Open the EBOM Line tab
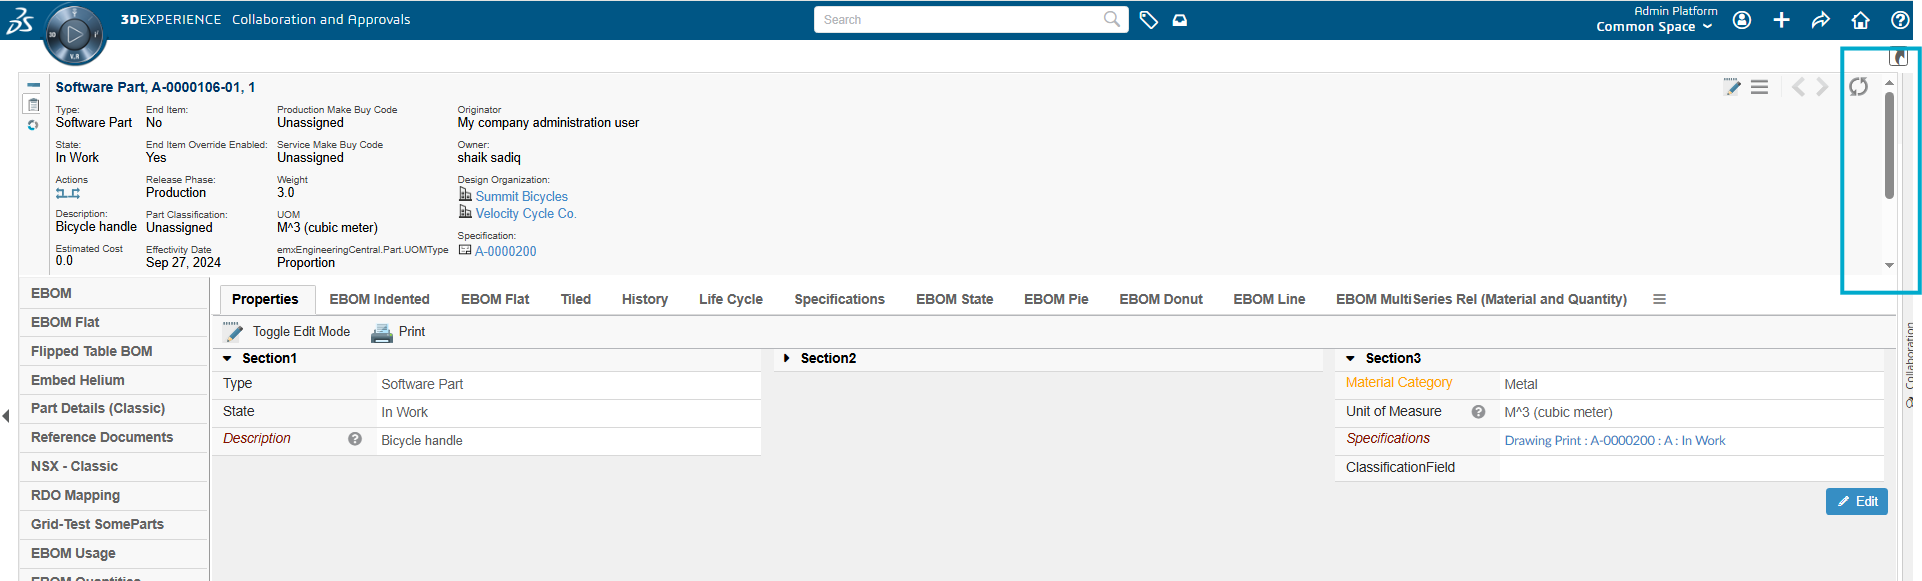 point(1269,299)
